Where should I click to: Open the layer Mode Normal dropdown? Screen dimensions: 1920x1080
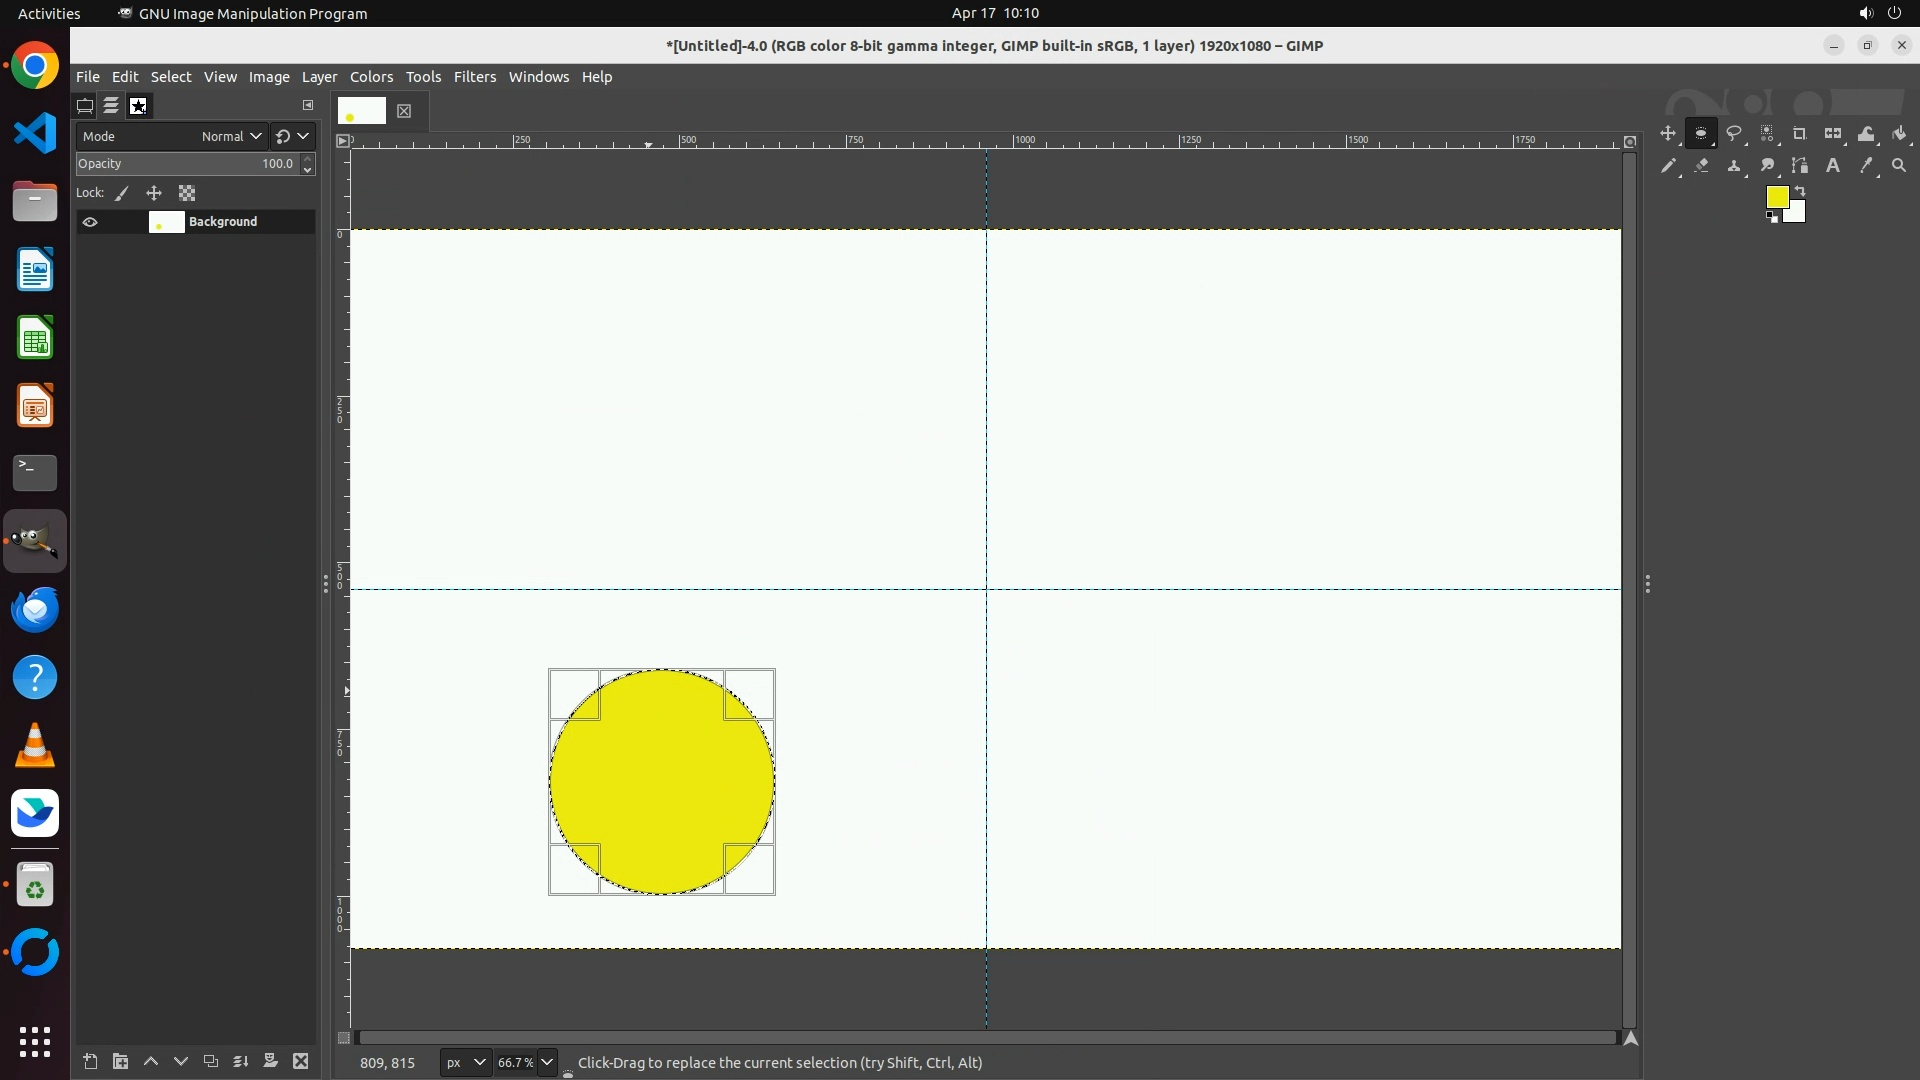click(231, 136)
